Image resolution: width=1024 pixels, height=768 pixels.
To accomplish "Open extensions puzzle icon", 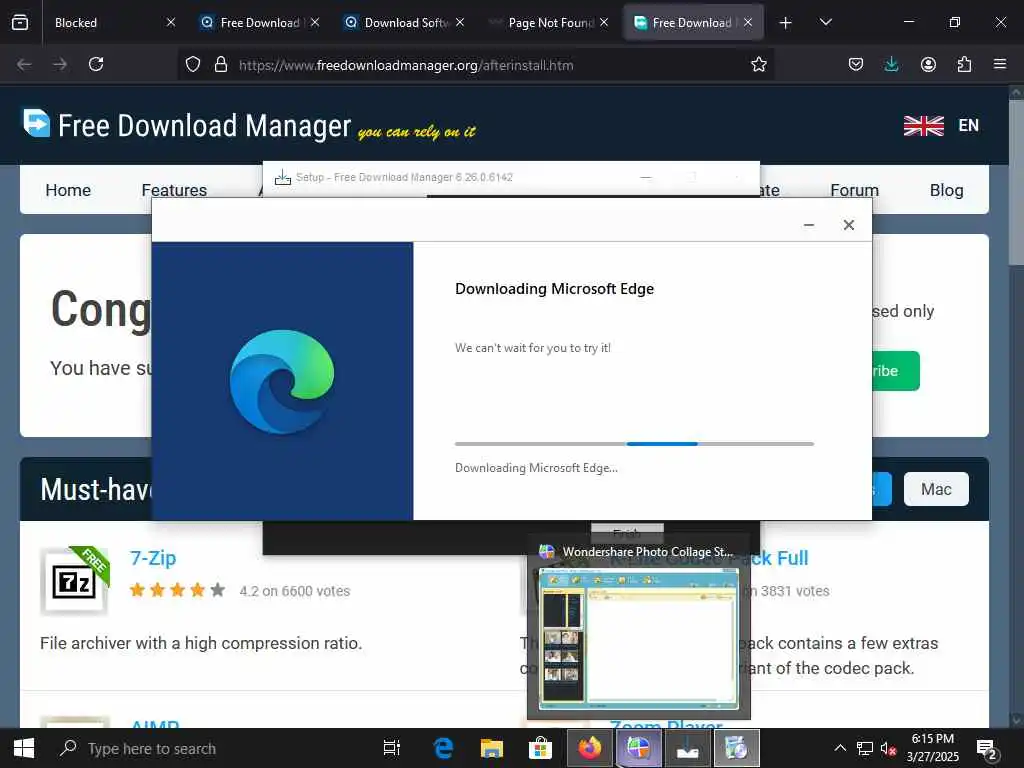I will pos(964,64).
